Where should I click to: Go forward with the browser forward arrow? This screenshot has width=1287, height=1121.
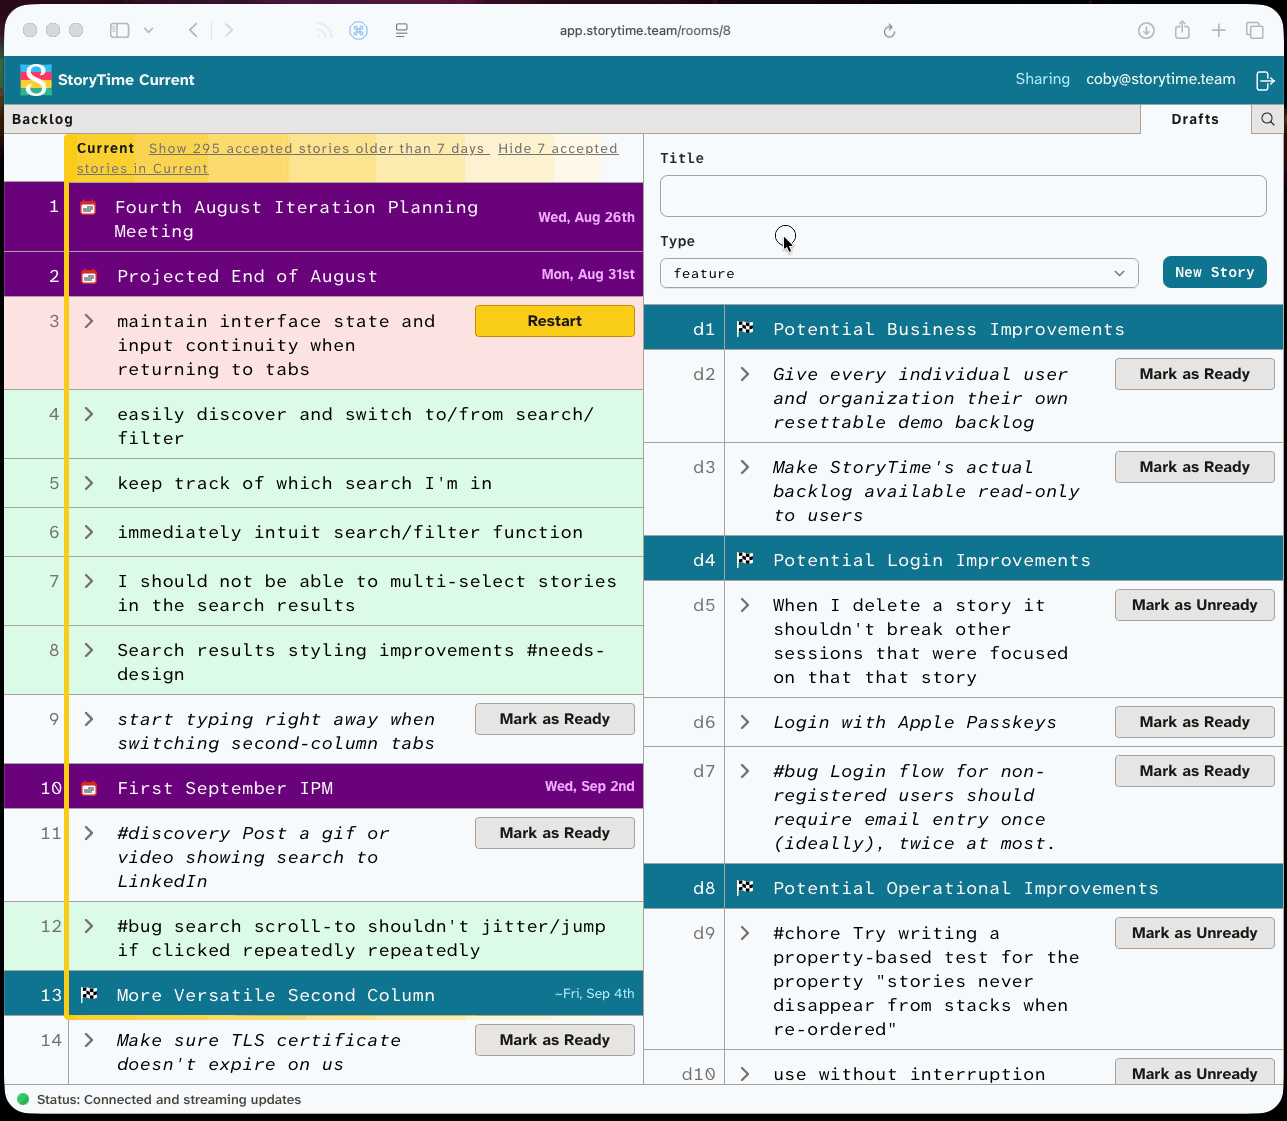click(229, 30)
